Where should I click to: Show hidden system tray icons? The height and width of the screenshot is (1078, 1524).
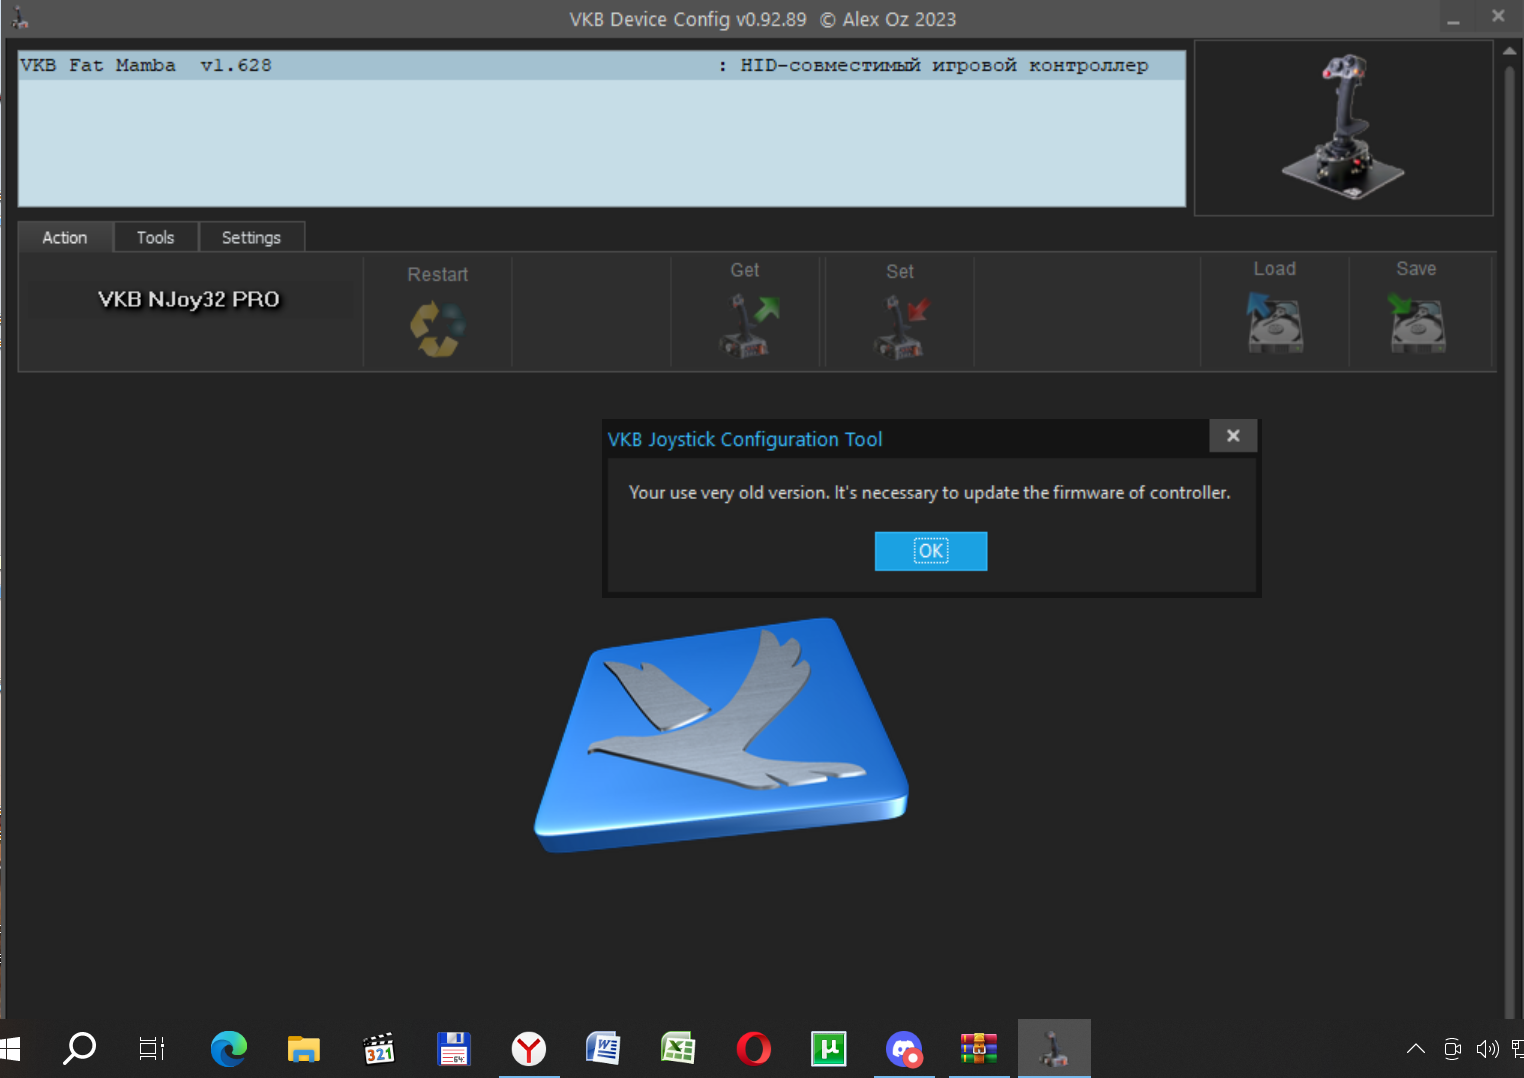pyautogui.click(x=1416, y=1048)
